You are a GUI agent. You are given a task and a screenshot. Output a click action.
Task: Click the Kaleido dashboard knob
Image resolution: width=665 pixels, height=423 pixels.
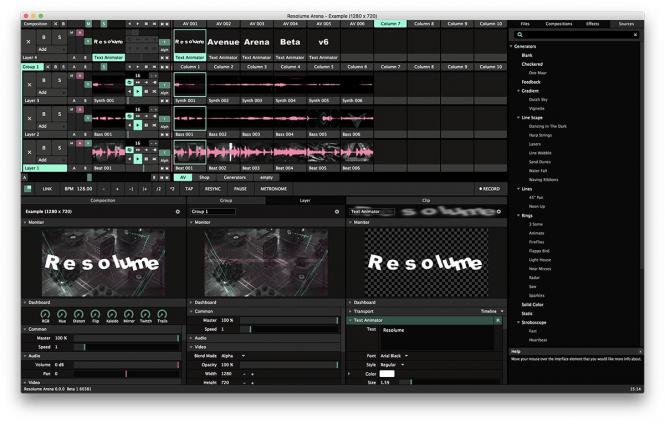(x=112, y=314)
